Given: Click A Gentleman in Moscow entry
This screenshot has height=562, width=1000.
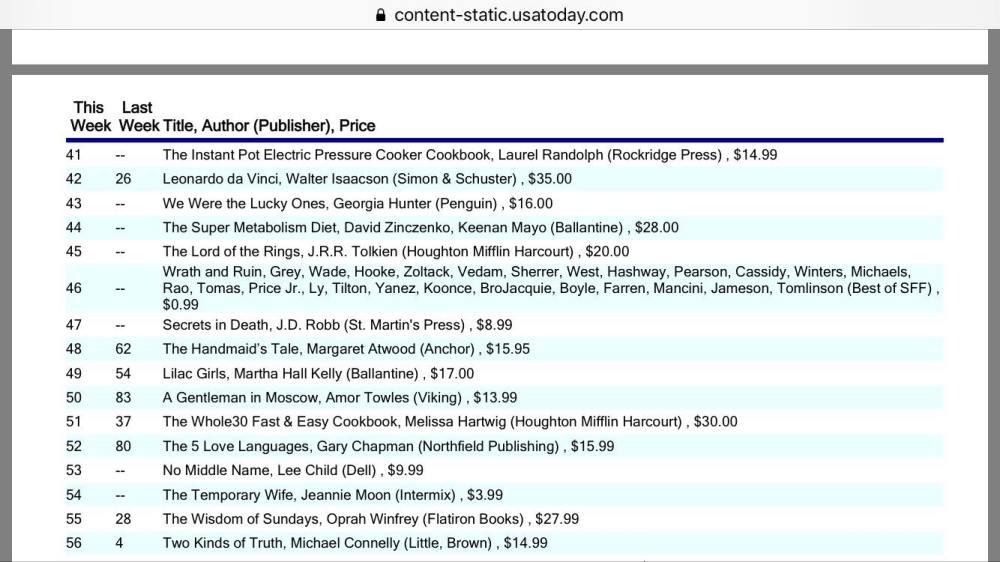Looking at the screenshot, I should click(340, 397).
